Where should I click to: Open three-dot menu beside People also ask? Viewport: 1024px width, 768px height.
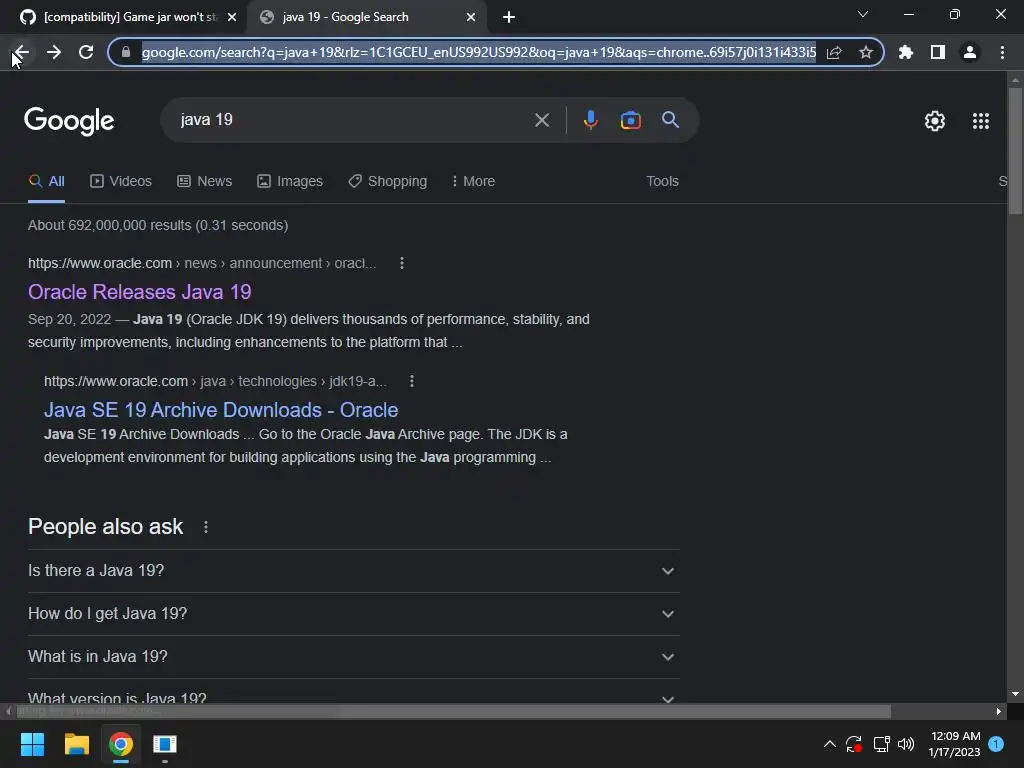[206, 527]
